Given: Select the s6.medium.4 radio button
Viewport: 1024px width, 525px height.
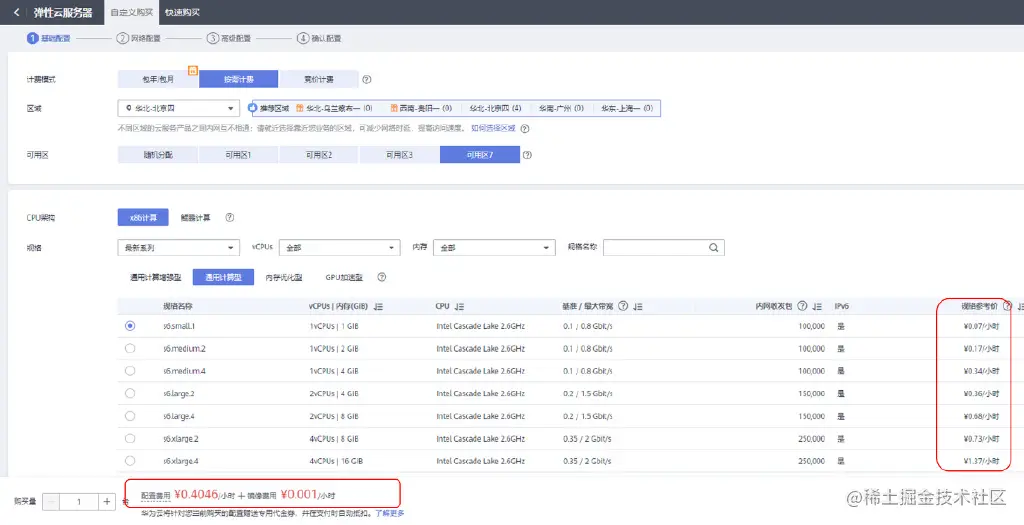Looking at the screenshot, I should click(130, 371).
